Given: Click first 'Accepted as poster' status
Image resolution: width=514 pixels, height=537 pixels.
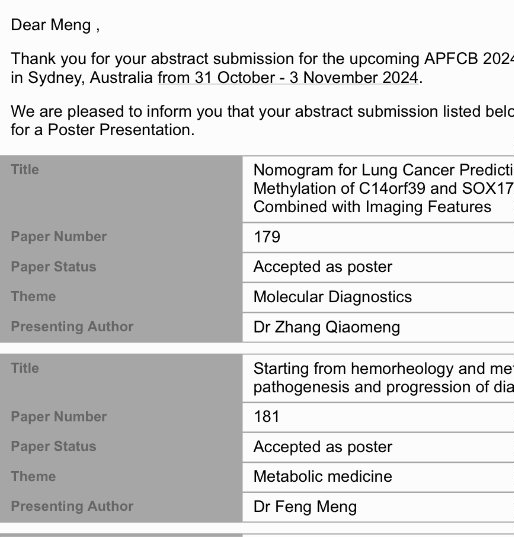Looking at the screenshot, I should coord(323,267).
